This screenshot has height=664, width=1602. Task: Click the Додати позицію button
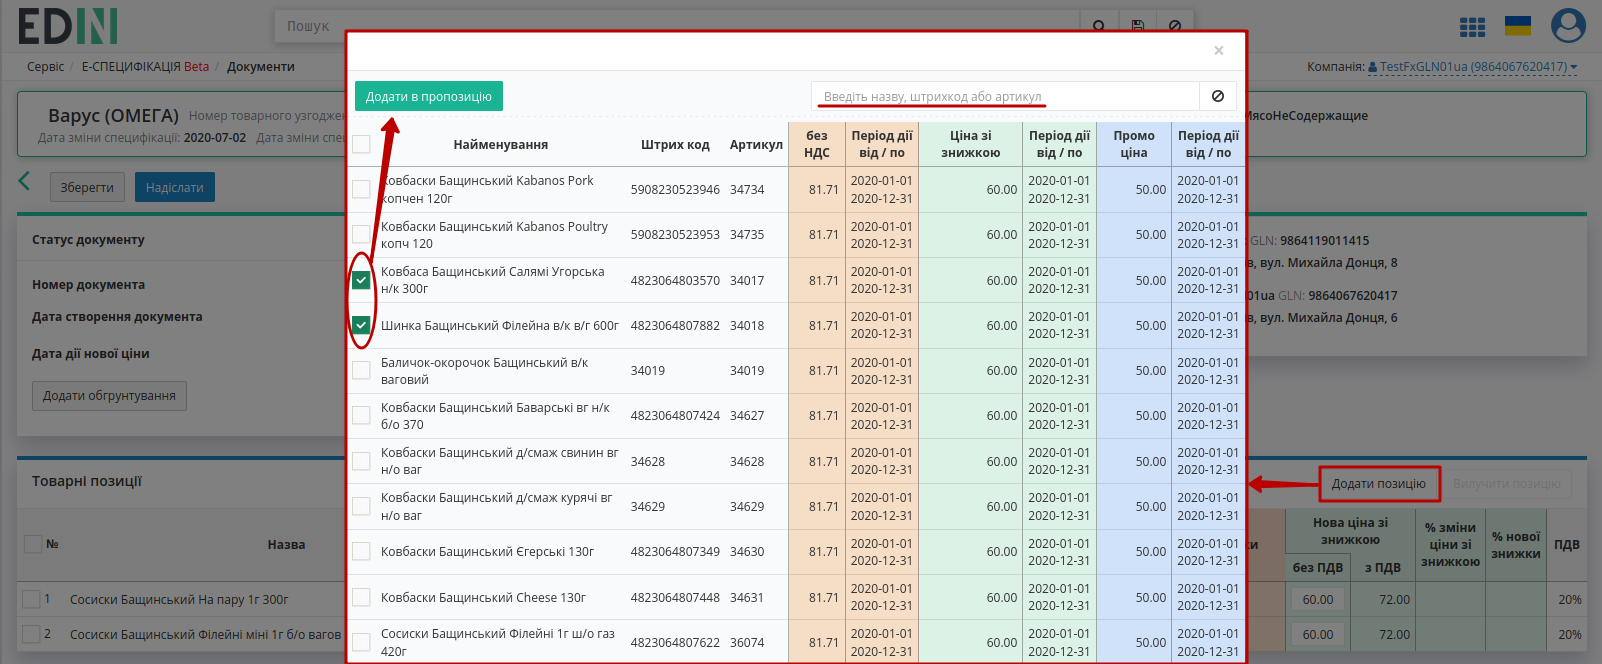coord(1379,484)
